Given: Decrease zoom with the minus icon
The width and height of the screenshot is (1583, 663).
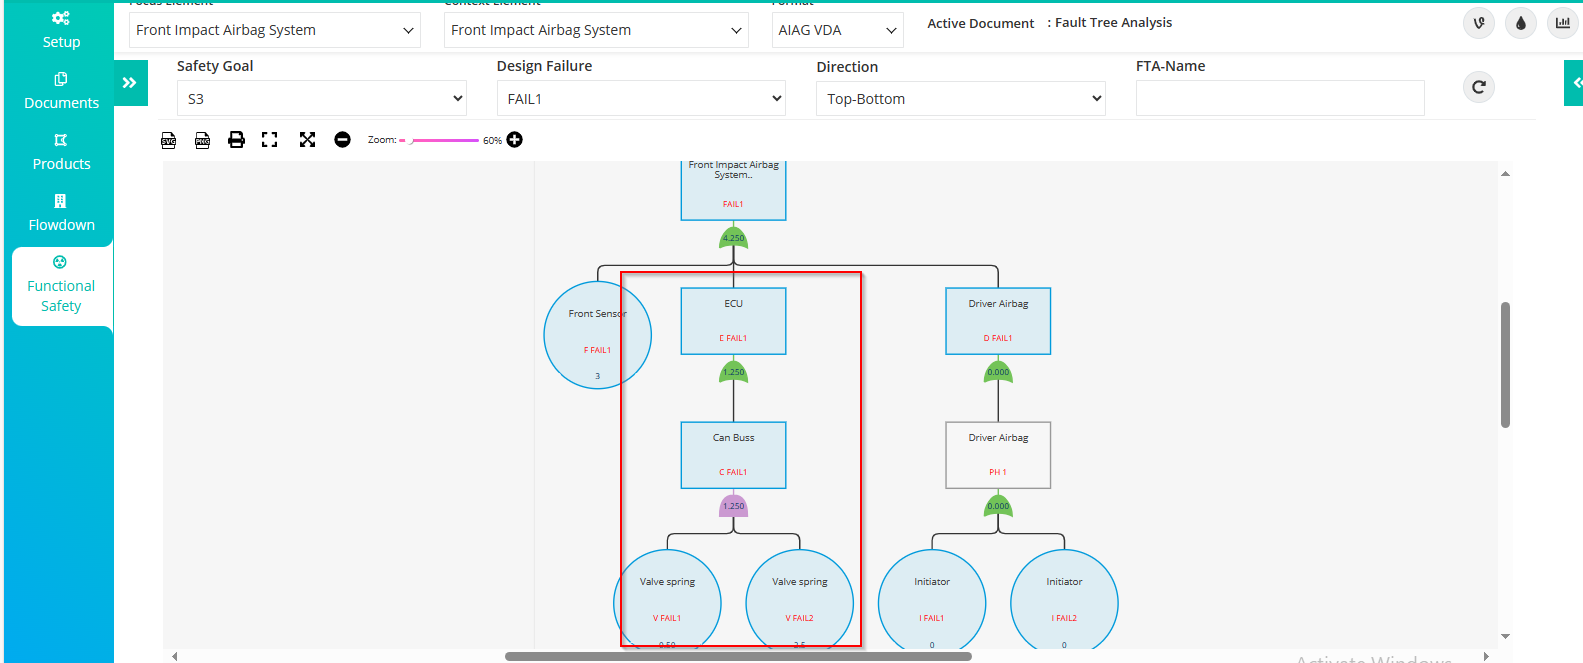Looking at the screenshot, I should coord(342,140).
